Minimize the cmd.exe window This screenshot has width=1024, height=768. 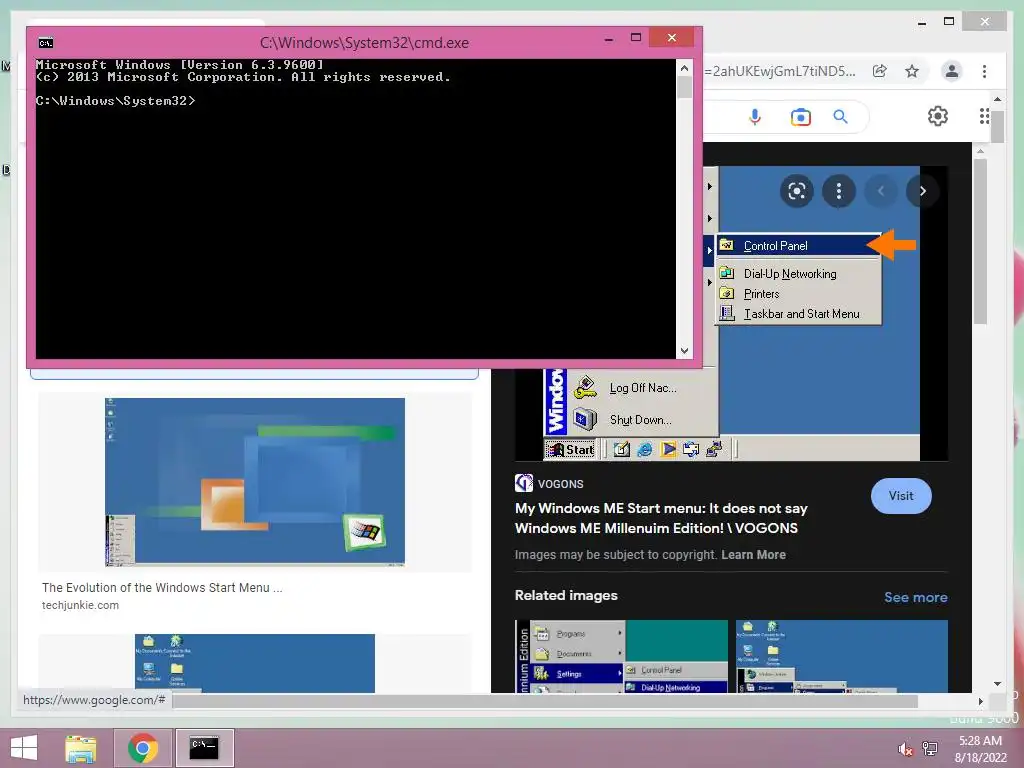point(609,39)
